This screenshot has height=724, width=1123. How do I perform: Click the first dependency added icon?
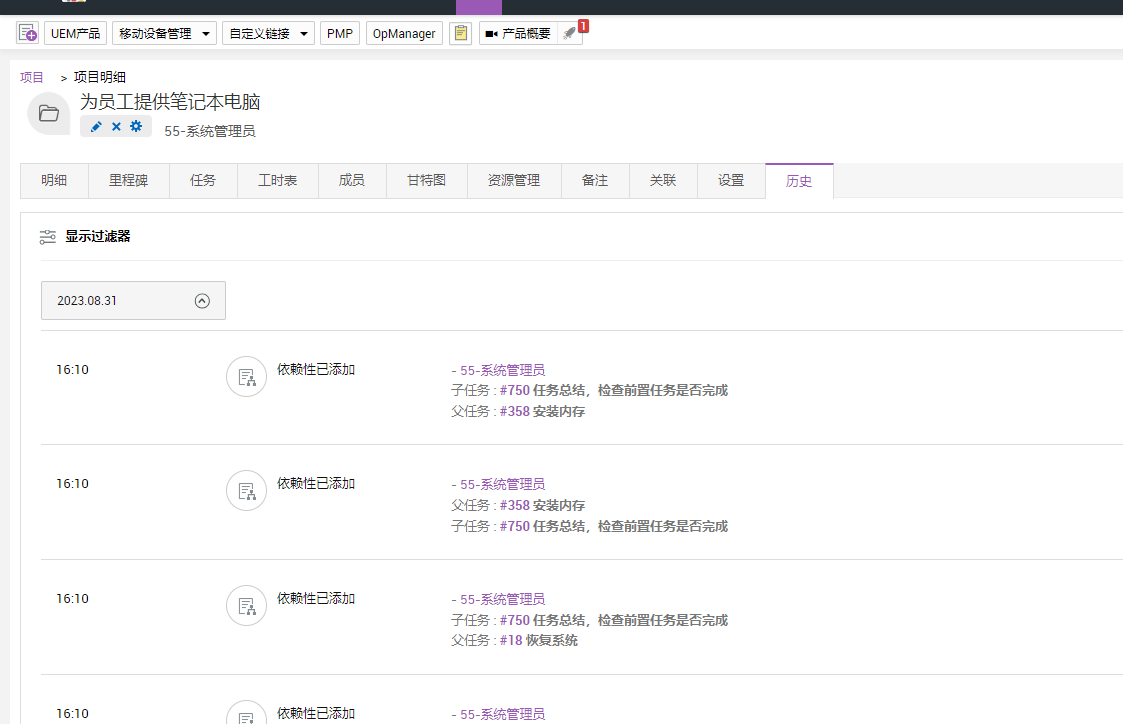point(246,377)
